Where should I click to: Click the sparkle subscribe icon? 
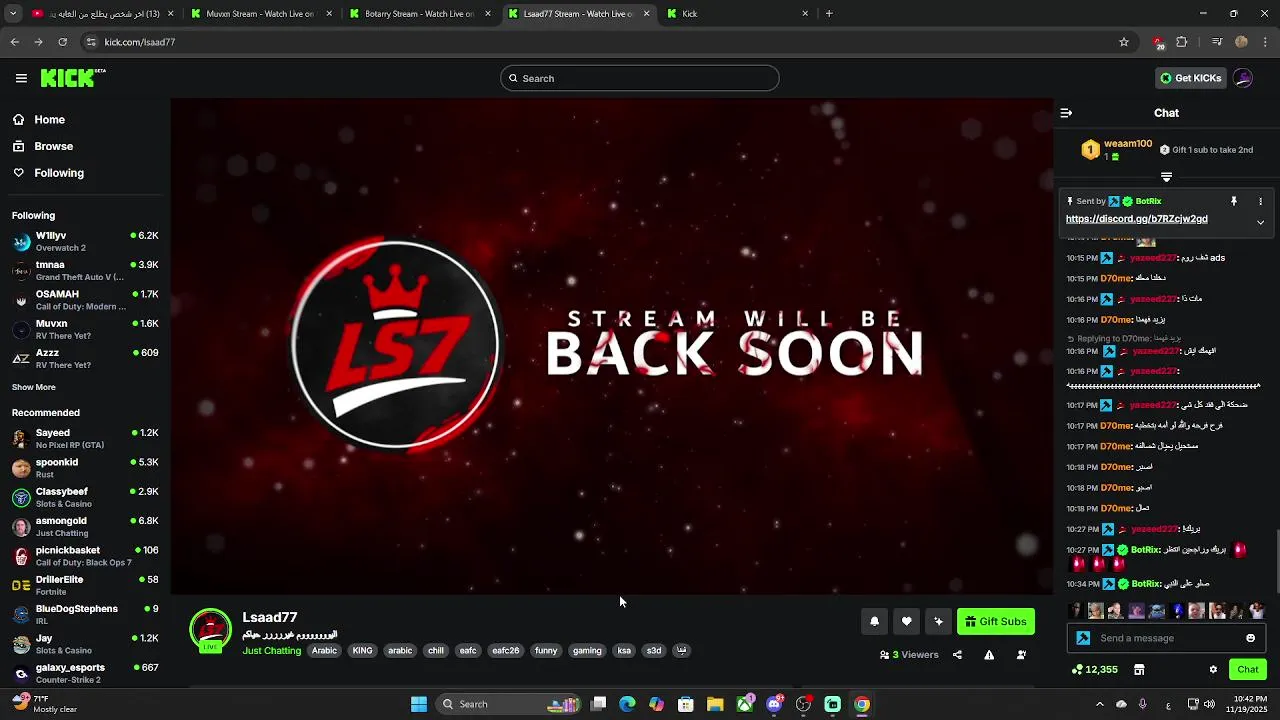point(938,621)
